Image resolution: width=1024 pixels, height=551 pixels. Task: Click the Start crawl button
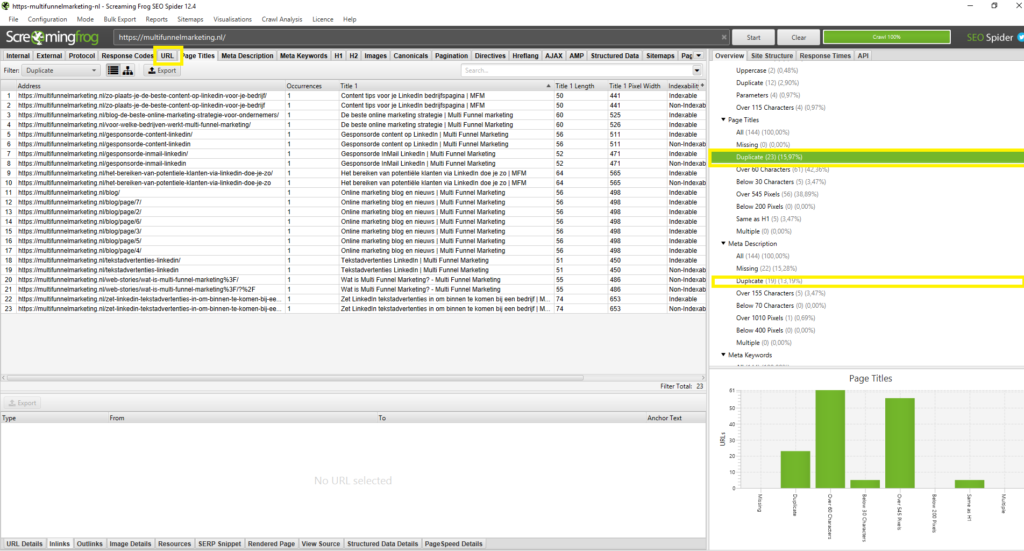point(754,37)
